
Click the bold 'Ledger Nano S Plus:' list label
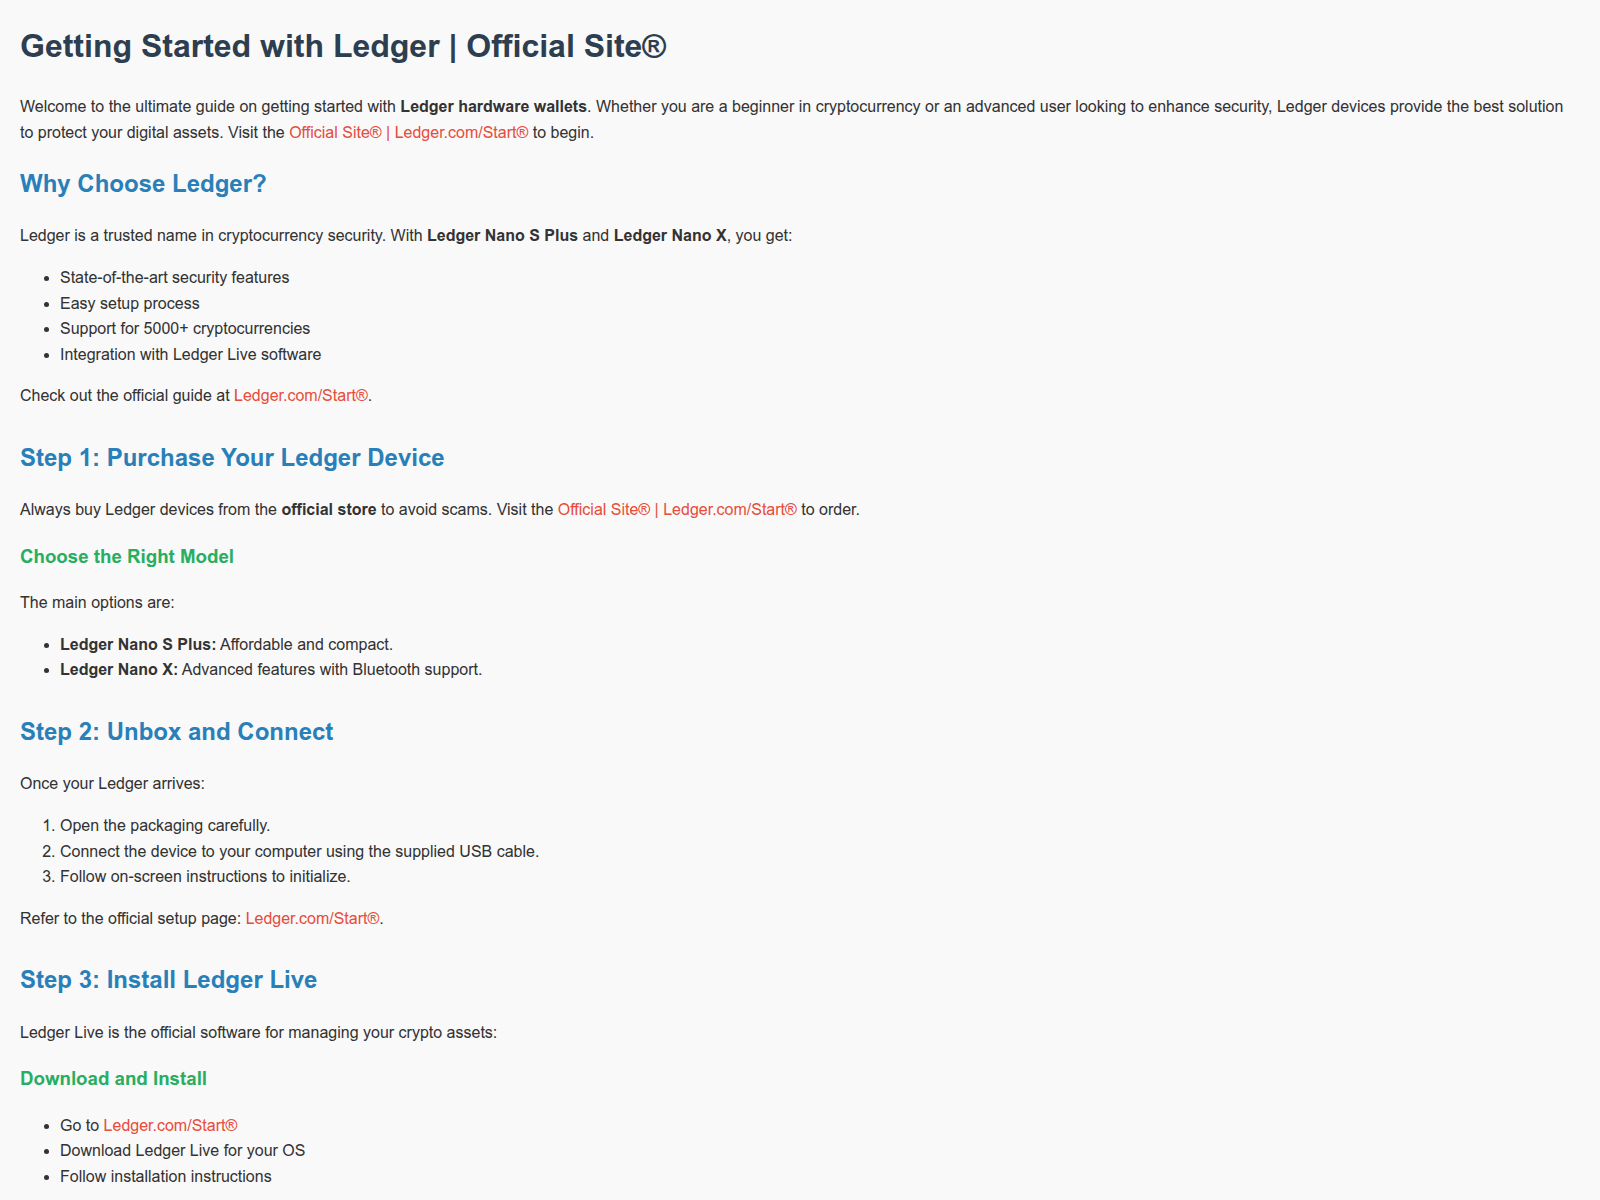(138, 644)
